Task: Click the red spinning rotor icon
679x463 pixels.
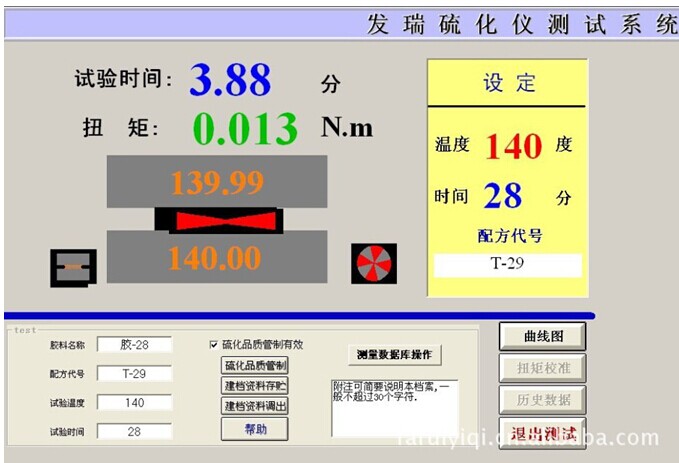Action: point(375,263)
